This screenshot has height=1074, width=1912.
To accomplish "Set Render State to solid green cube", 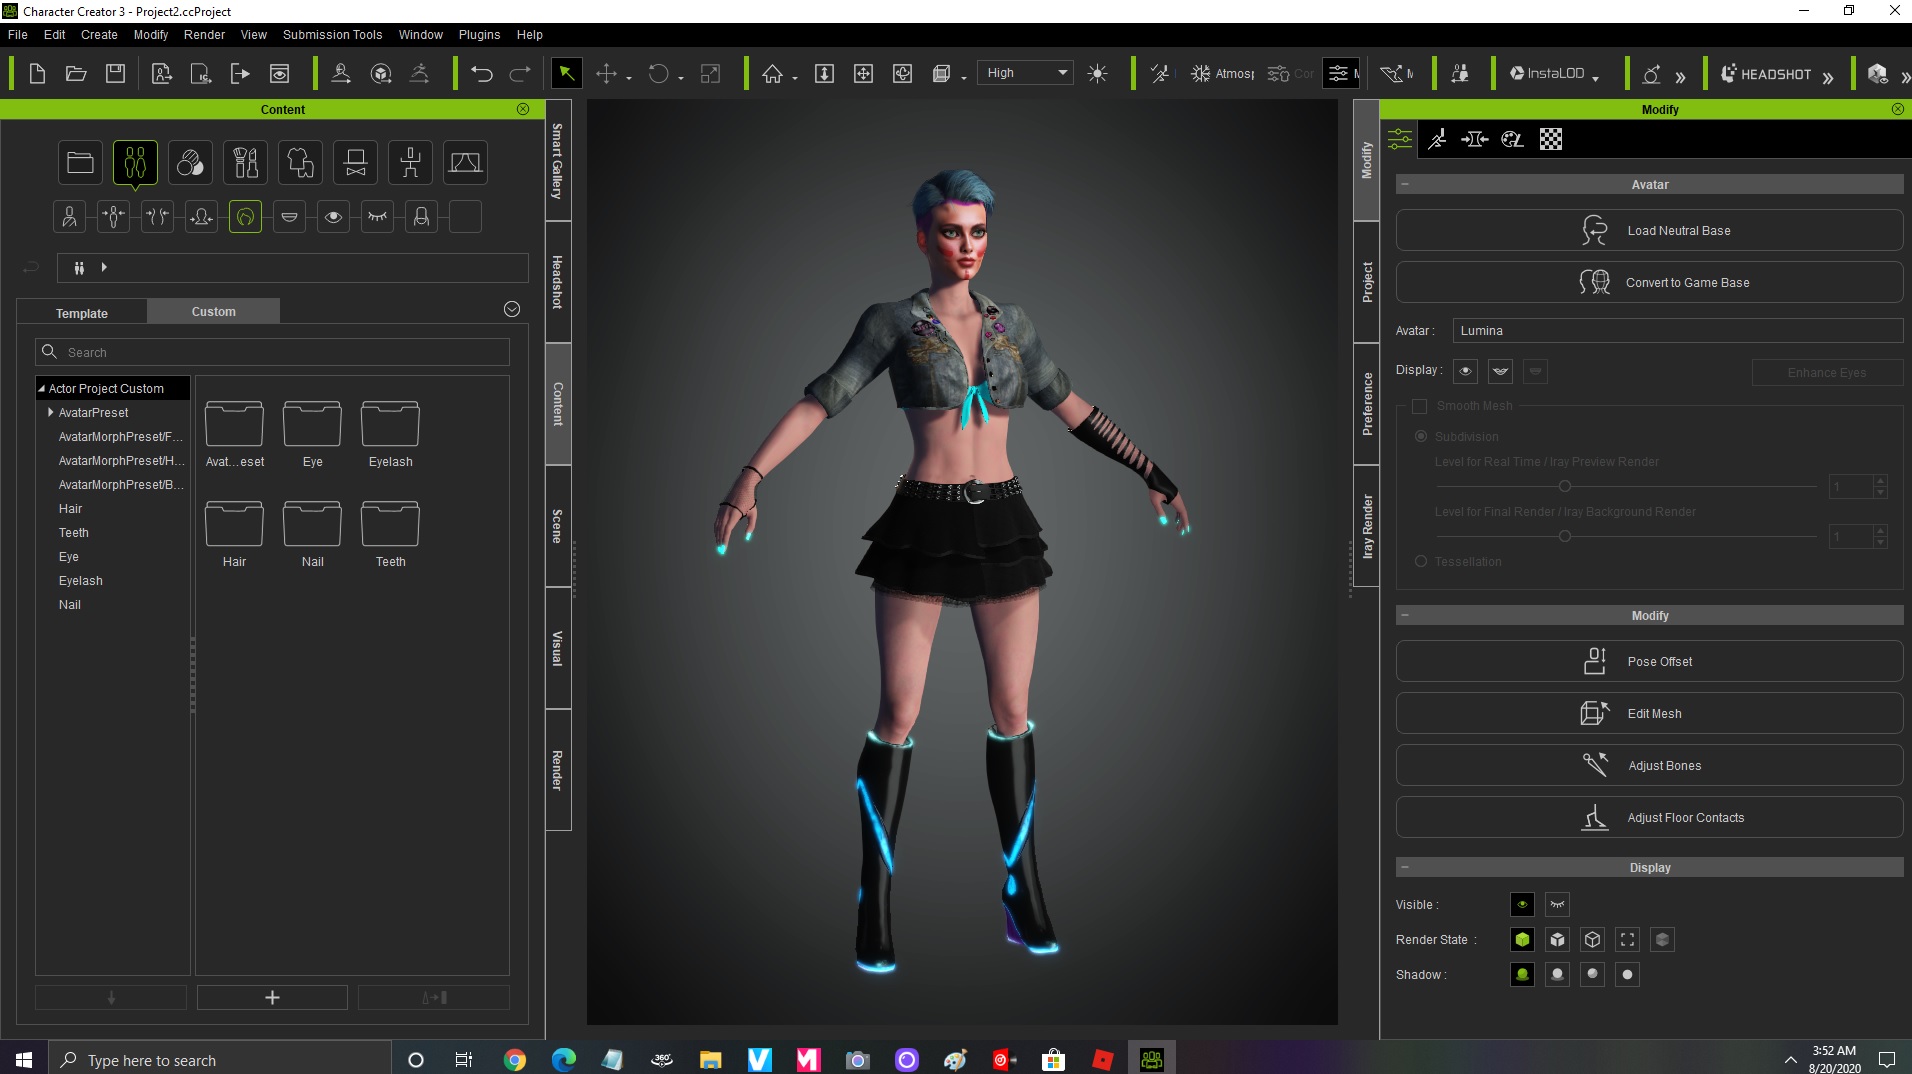I will [x=1522, y=939].
